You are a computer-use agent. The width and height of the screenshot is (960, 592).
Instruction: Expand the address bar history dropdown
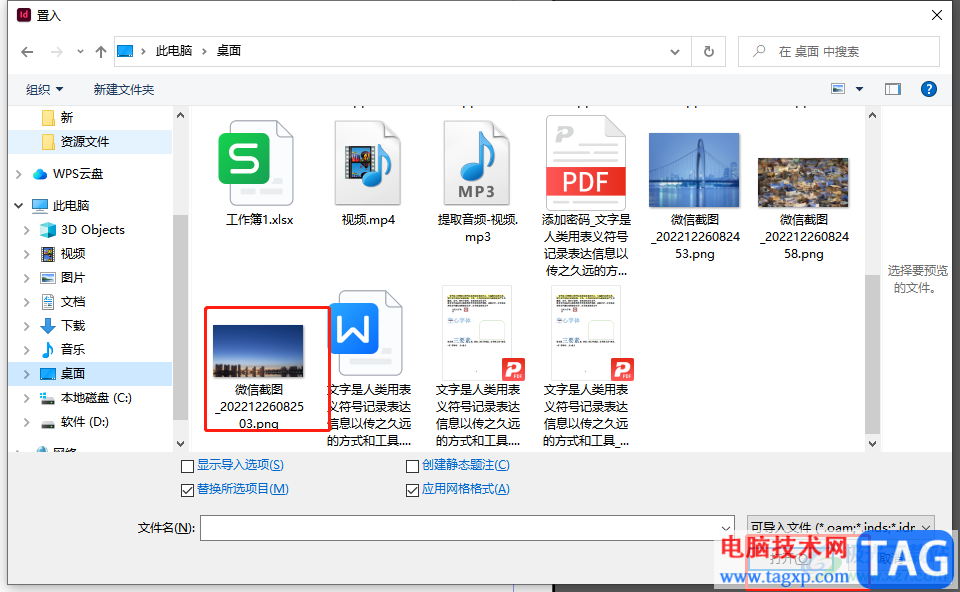coord(675,52)
